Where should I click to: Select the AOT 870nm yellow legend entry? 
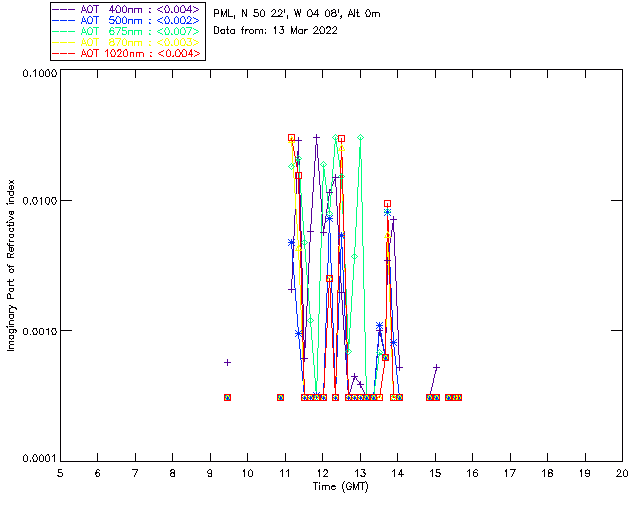click(127, 42)
